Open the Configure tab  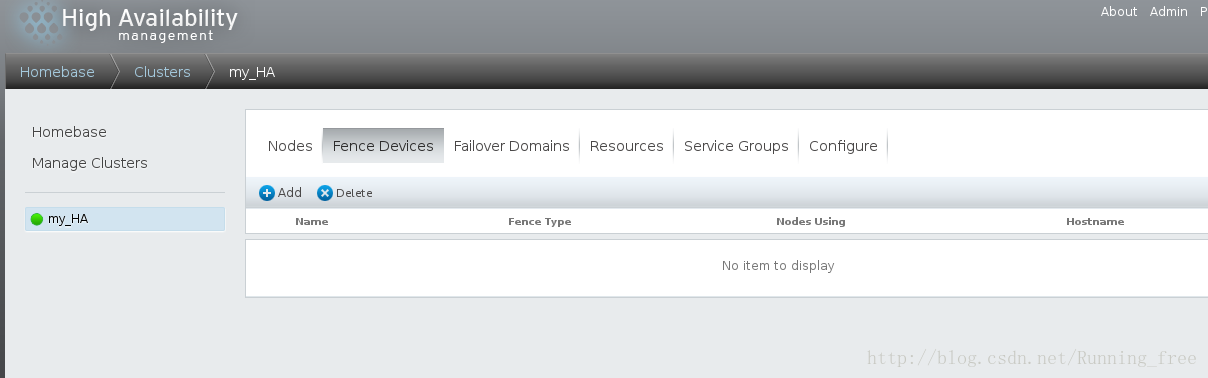click(843, 146)
